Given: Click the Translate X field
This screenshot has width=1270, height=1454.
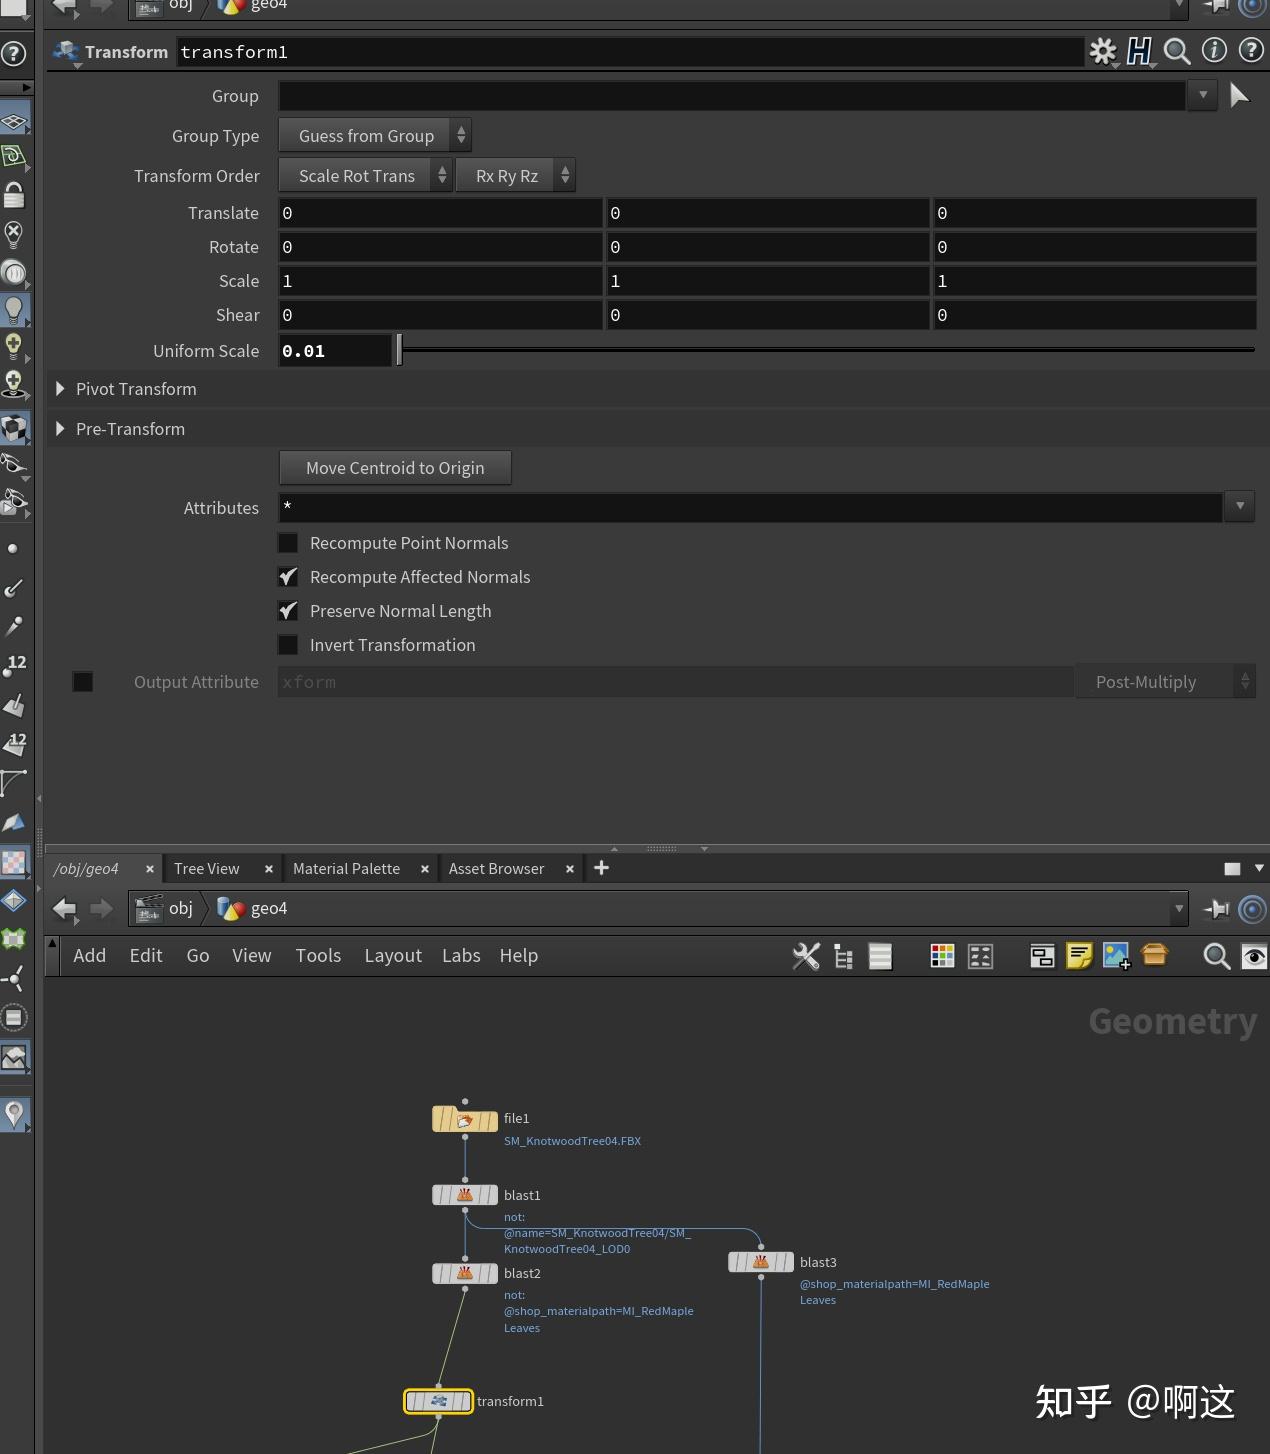Looking at the screenshot, I should point(440,213).
